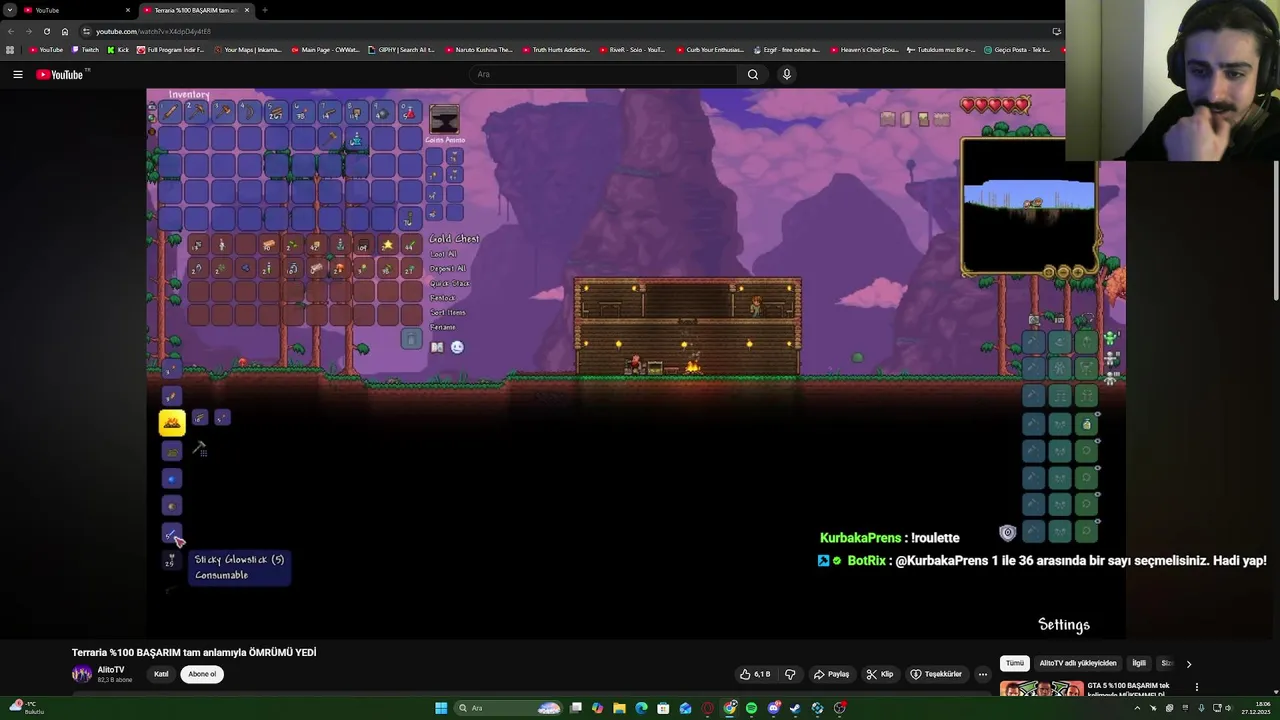Click the Sticky Glowstick crafting item
This screenshot has width=1280, height=720.
pyautogui.click(x=171, y=534)
